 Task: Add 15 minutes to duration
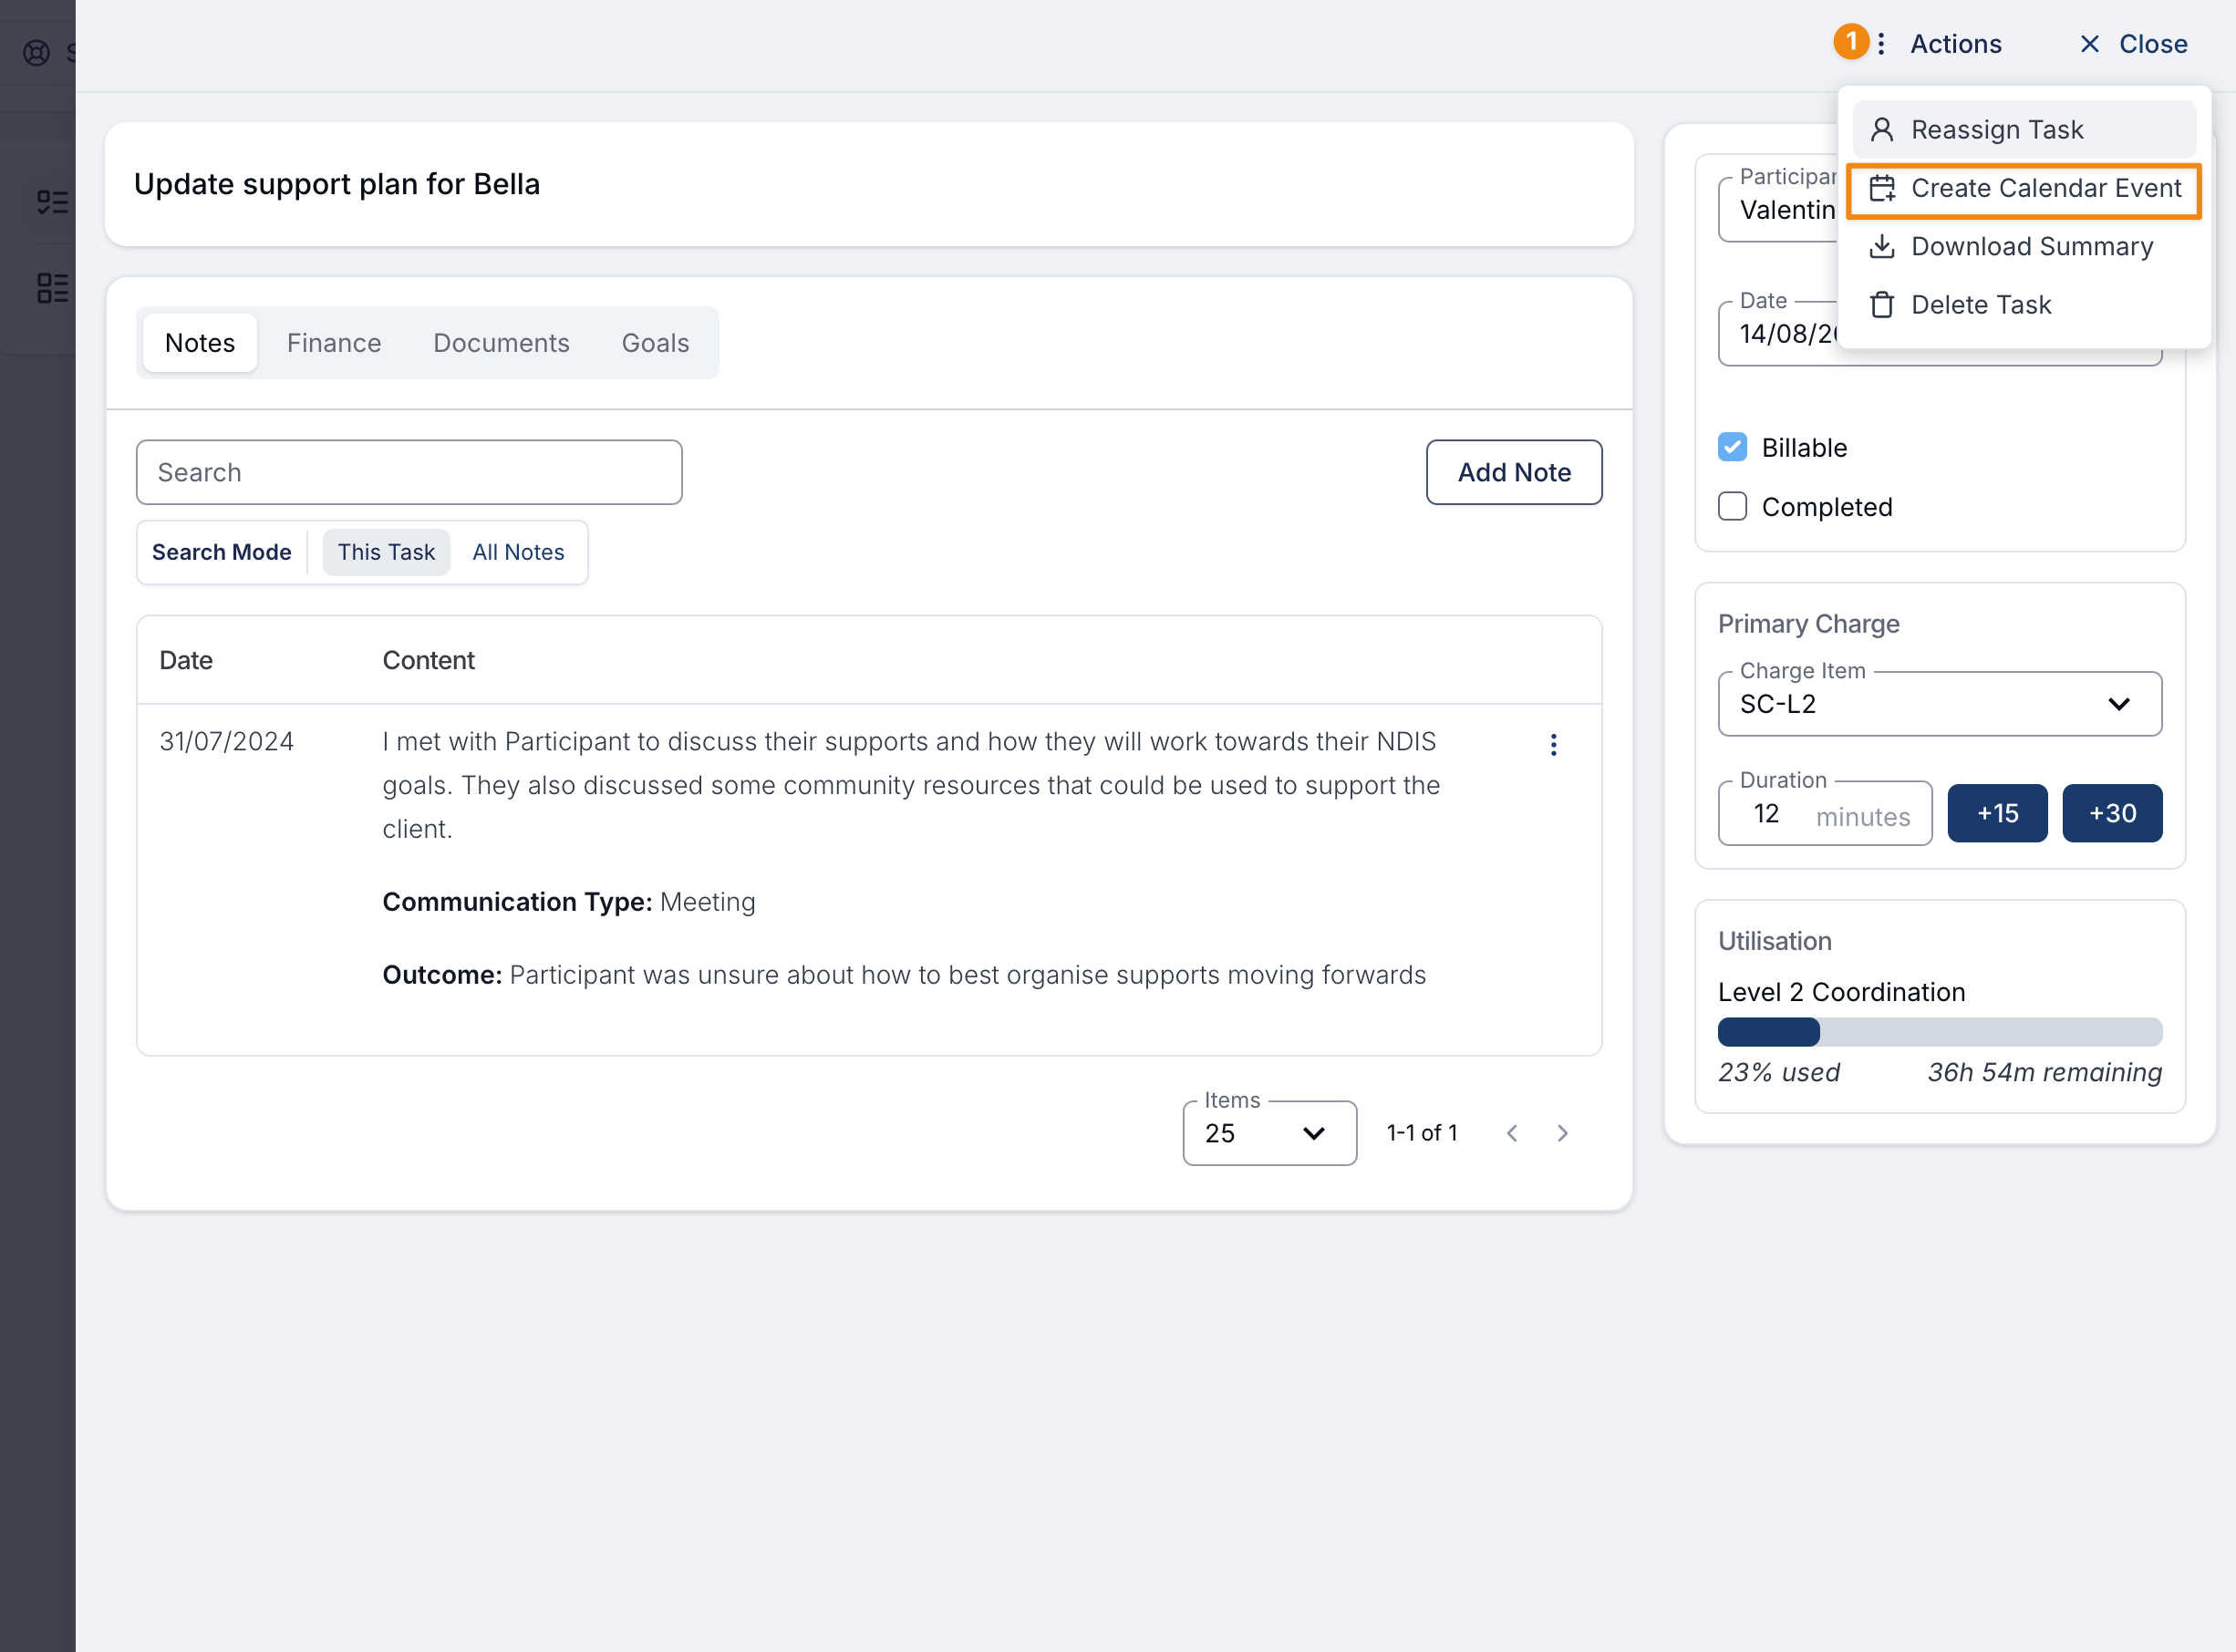(x=1996, y=813)
